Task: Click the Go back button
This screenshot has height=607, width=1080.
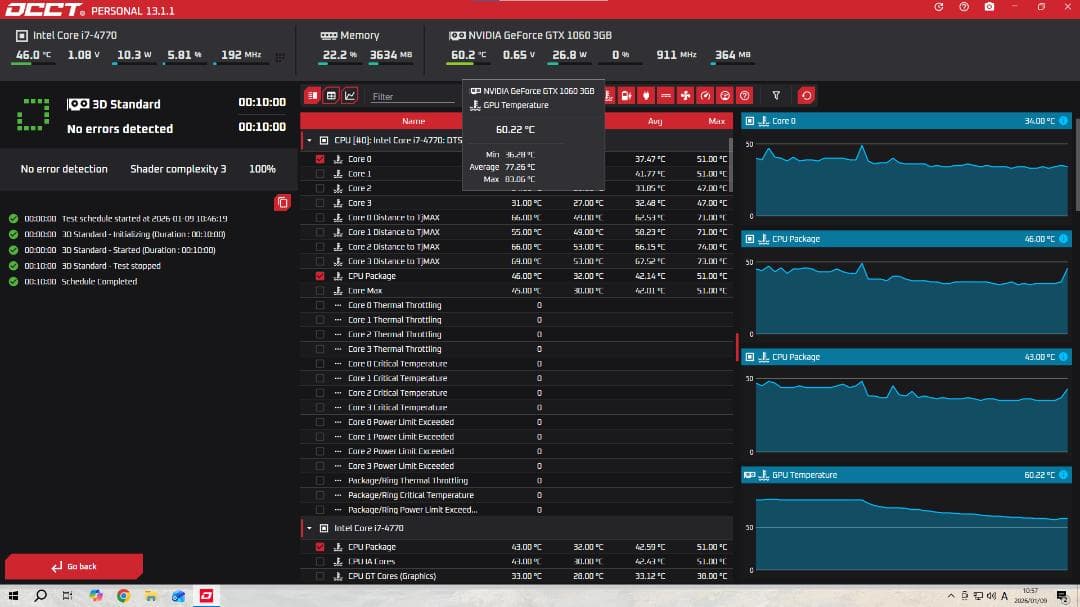Action: tap(74, 566)
